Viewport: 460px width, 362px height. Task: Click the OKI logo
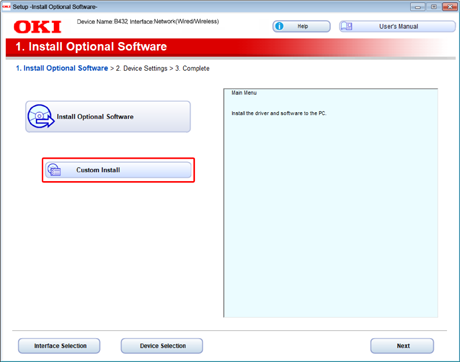pos(38,27)
